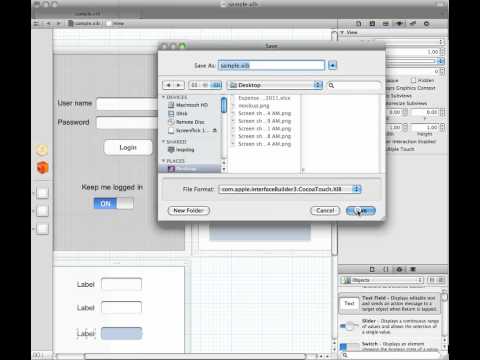The height and width of the screenshot is (360, 480).
Task: Select Macintosh HD in sidebar
Action: click(188, 105)
